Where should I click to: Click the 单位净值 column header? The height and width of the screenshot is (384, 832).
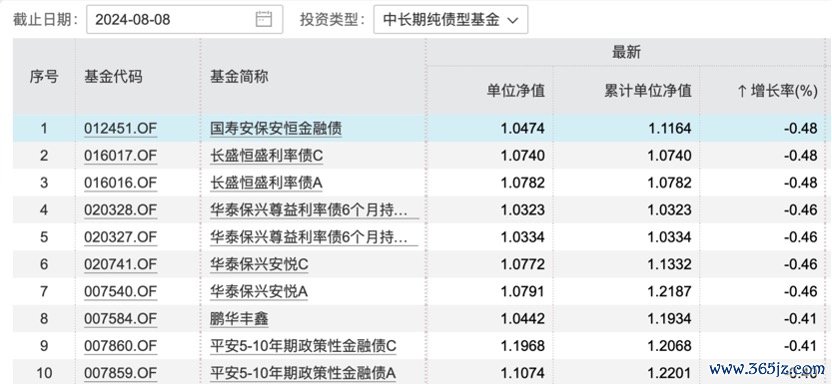[x=516, y=91]
